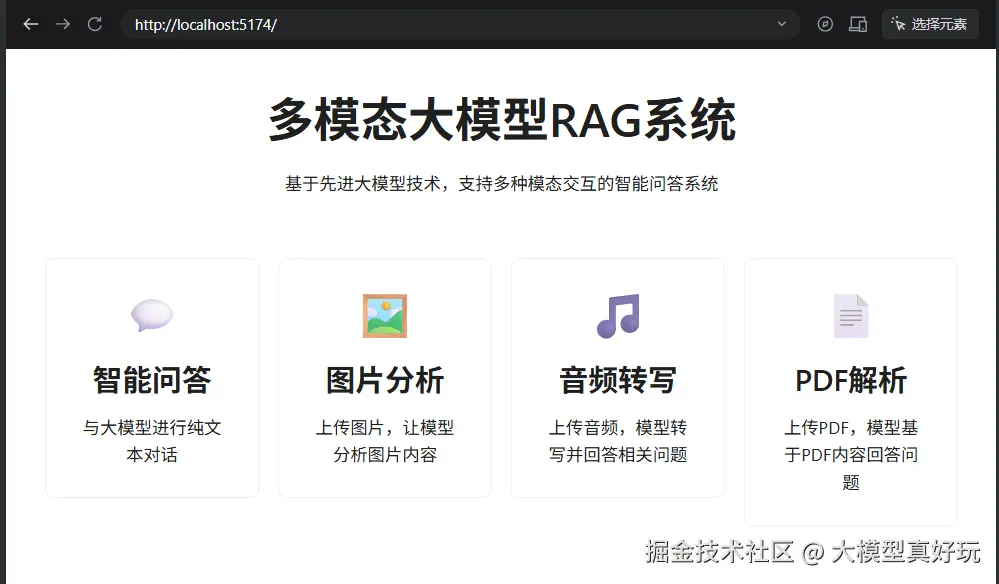Click the text 上传图片，让模型分析图片内容
Viewport: 999px width, 584px height.
pos(385,441)
